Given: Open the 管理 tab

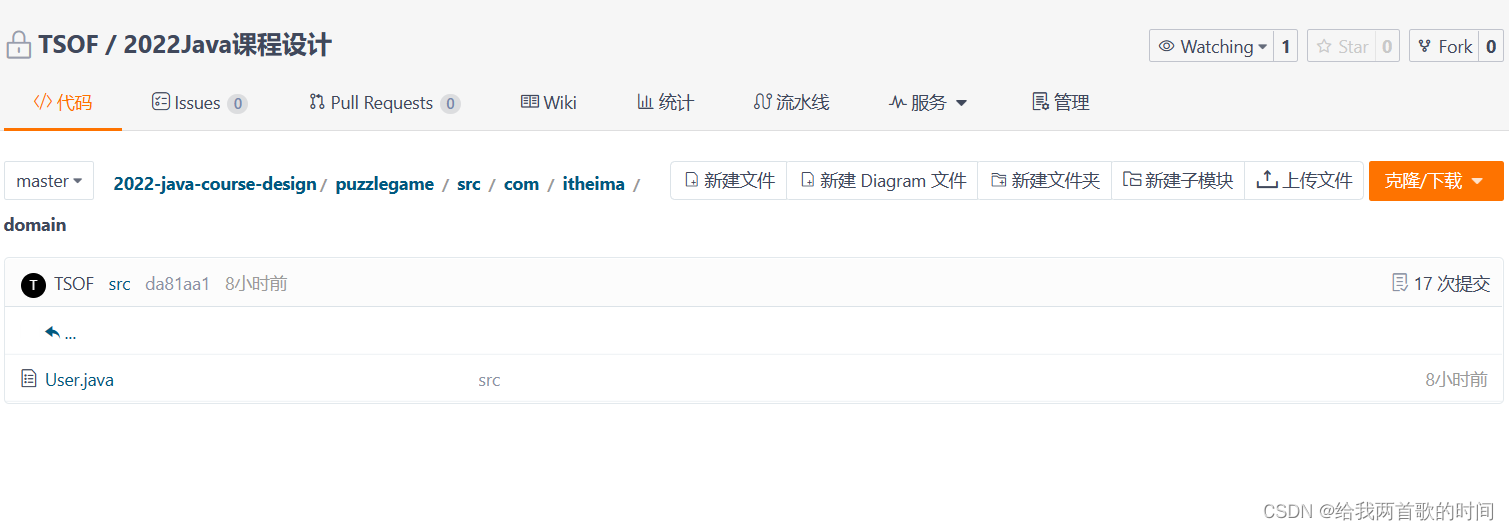Looking at the screenshot, I should pyautogui.click(x=1060, y=102).
